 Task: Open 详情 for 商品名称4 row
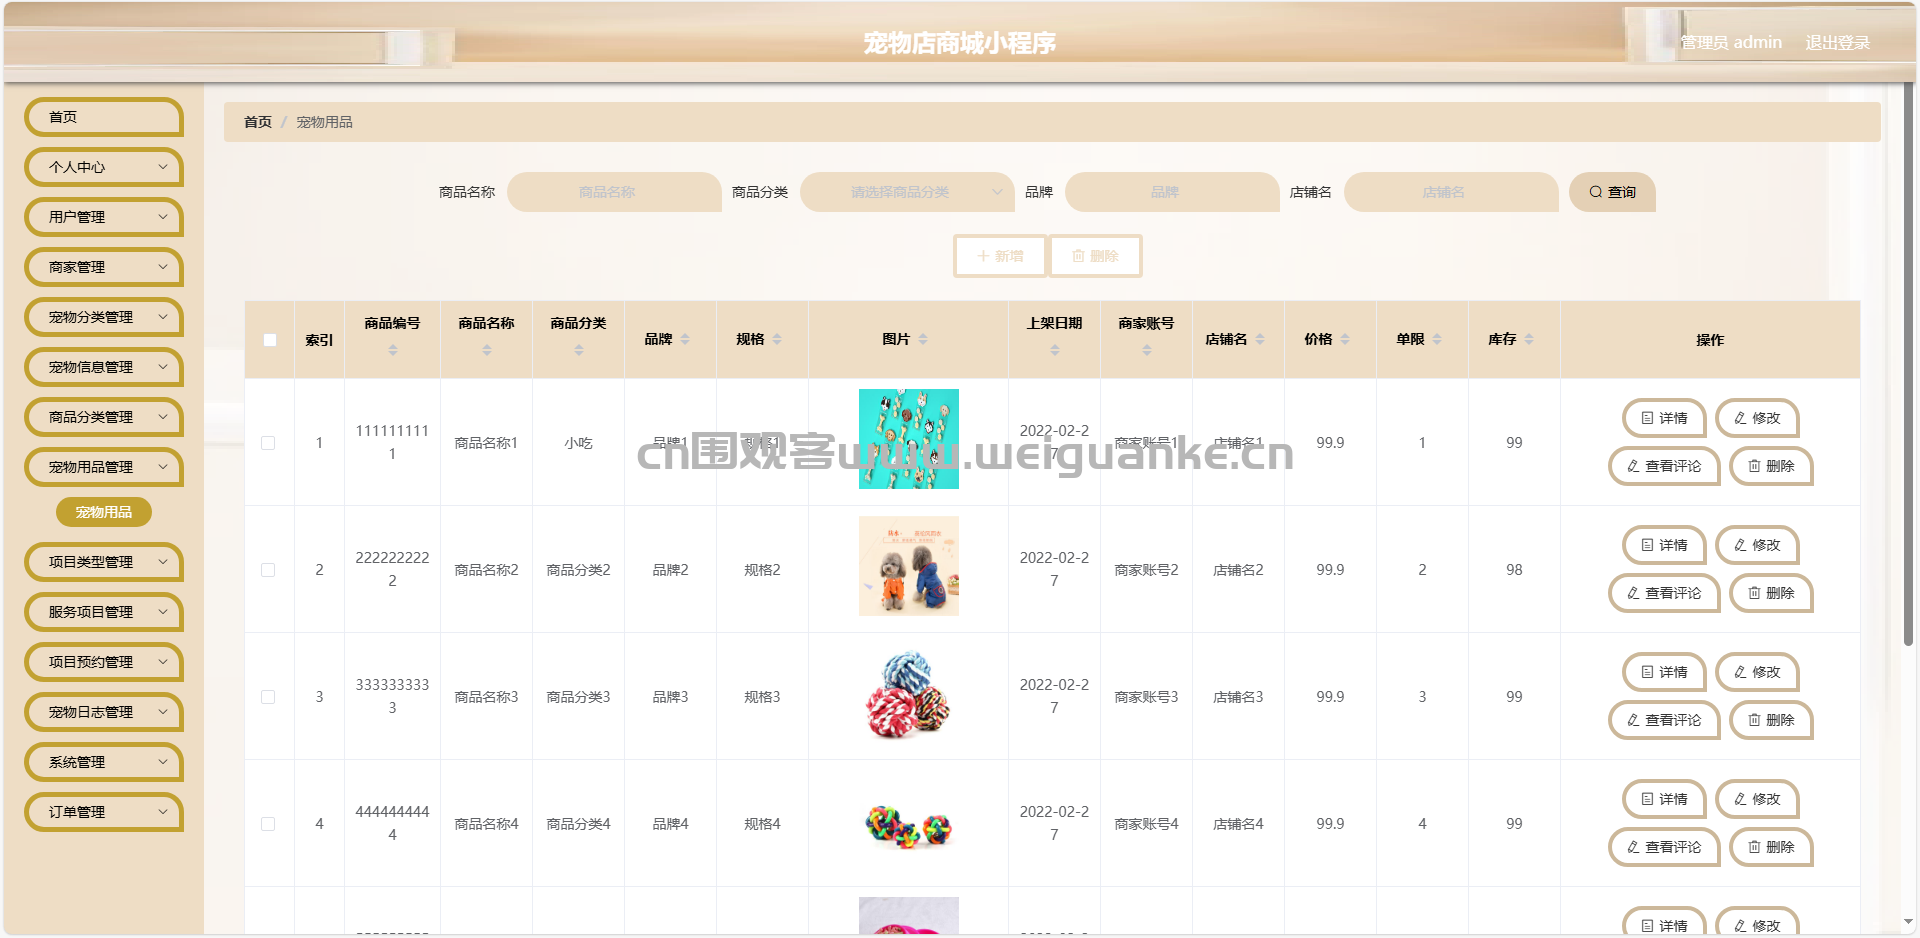click(x=1664, y=799)
